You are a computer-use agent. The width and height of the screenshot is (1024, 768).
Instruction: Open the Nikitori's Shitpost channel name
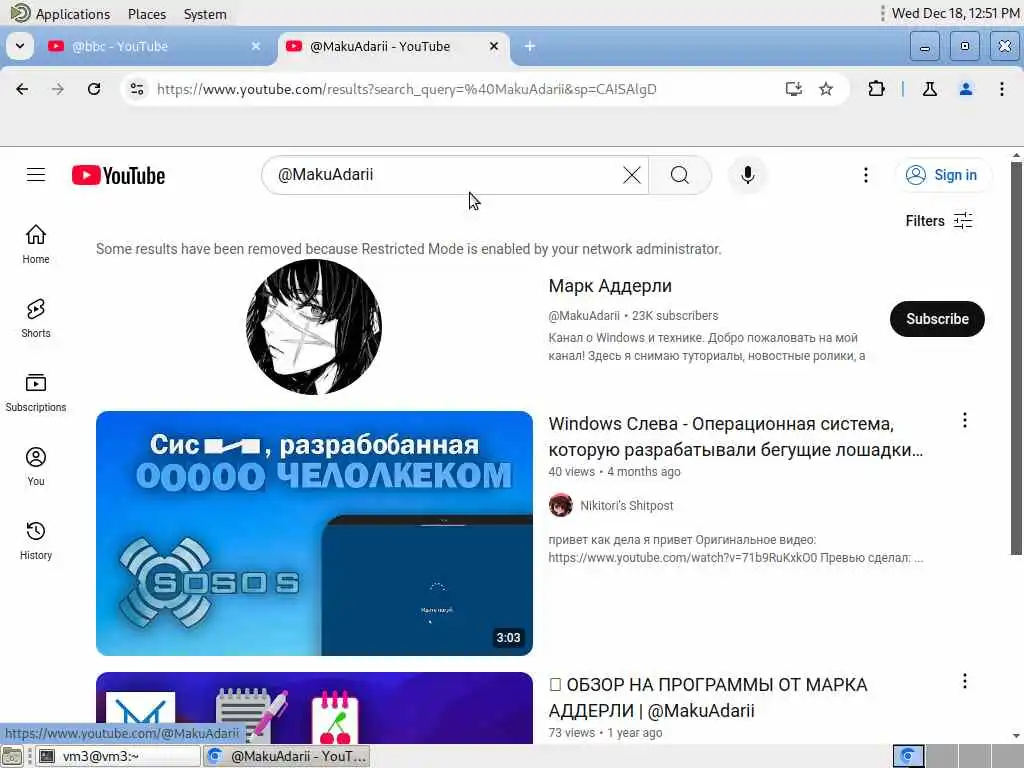[x=626, y=505]
